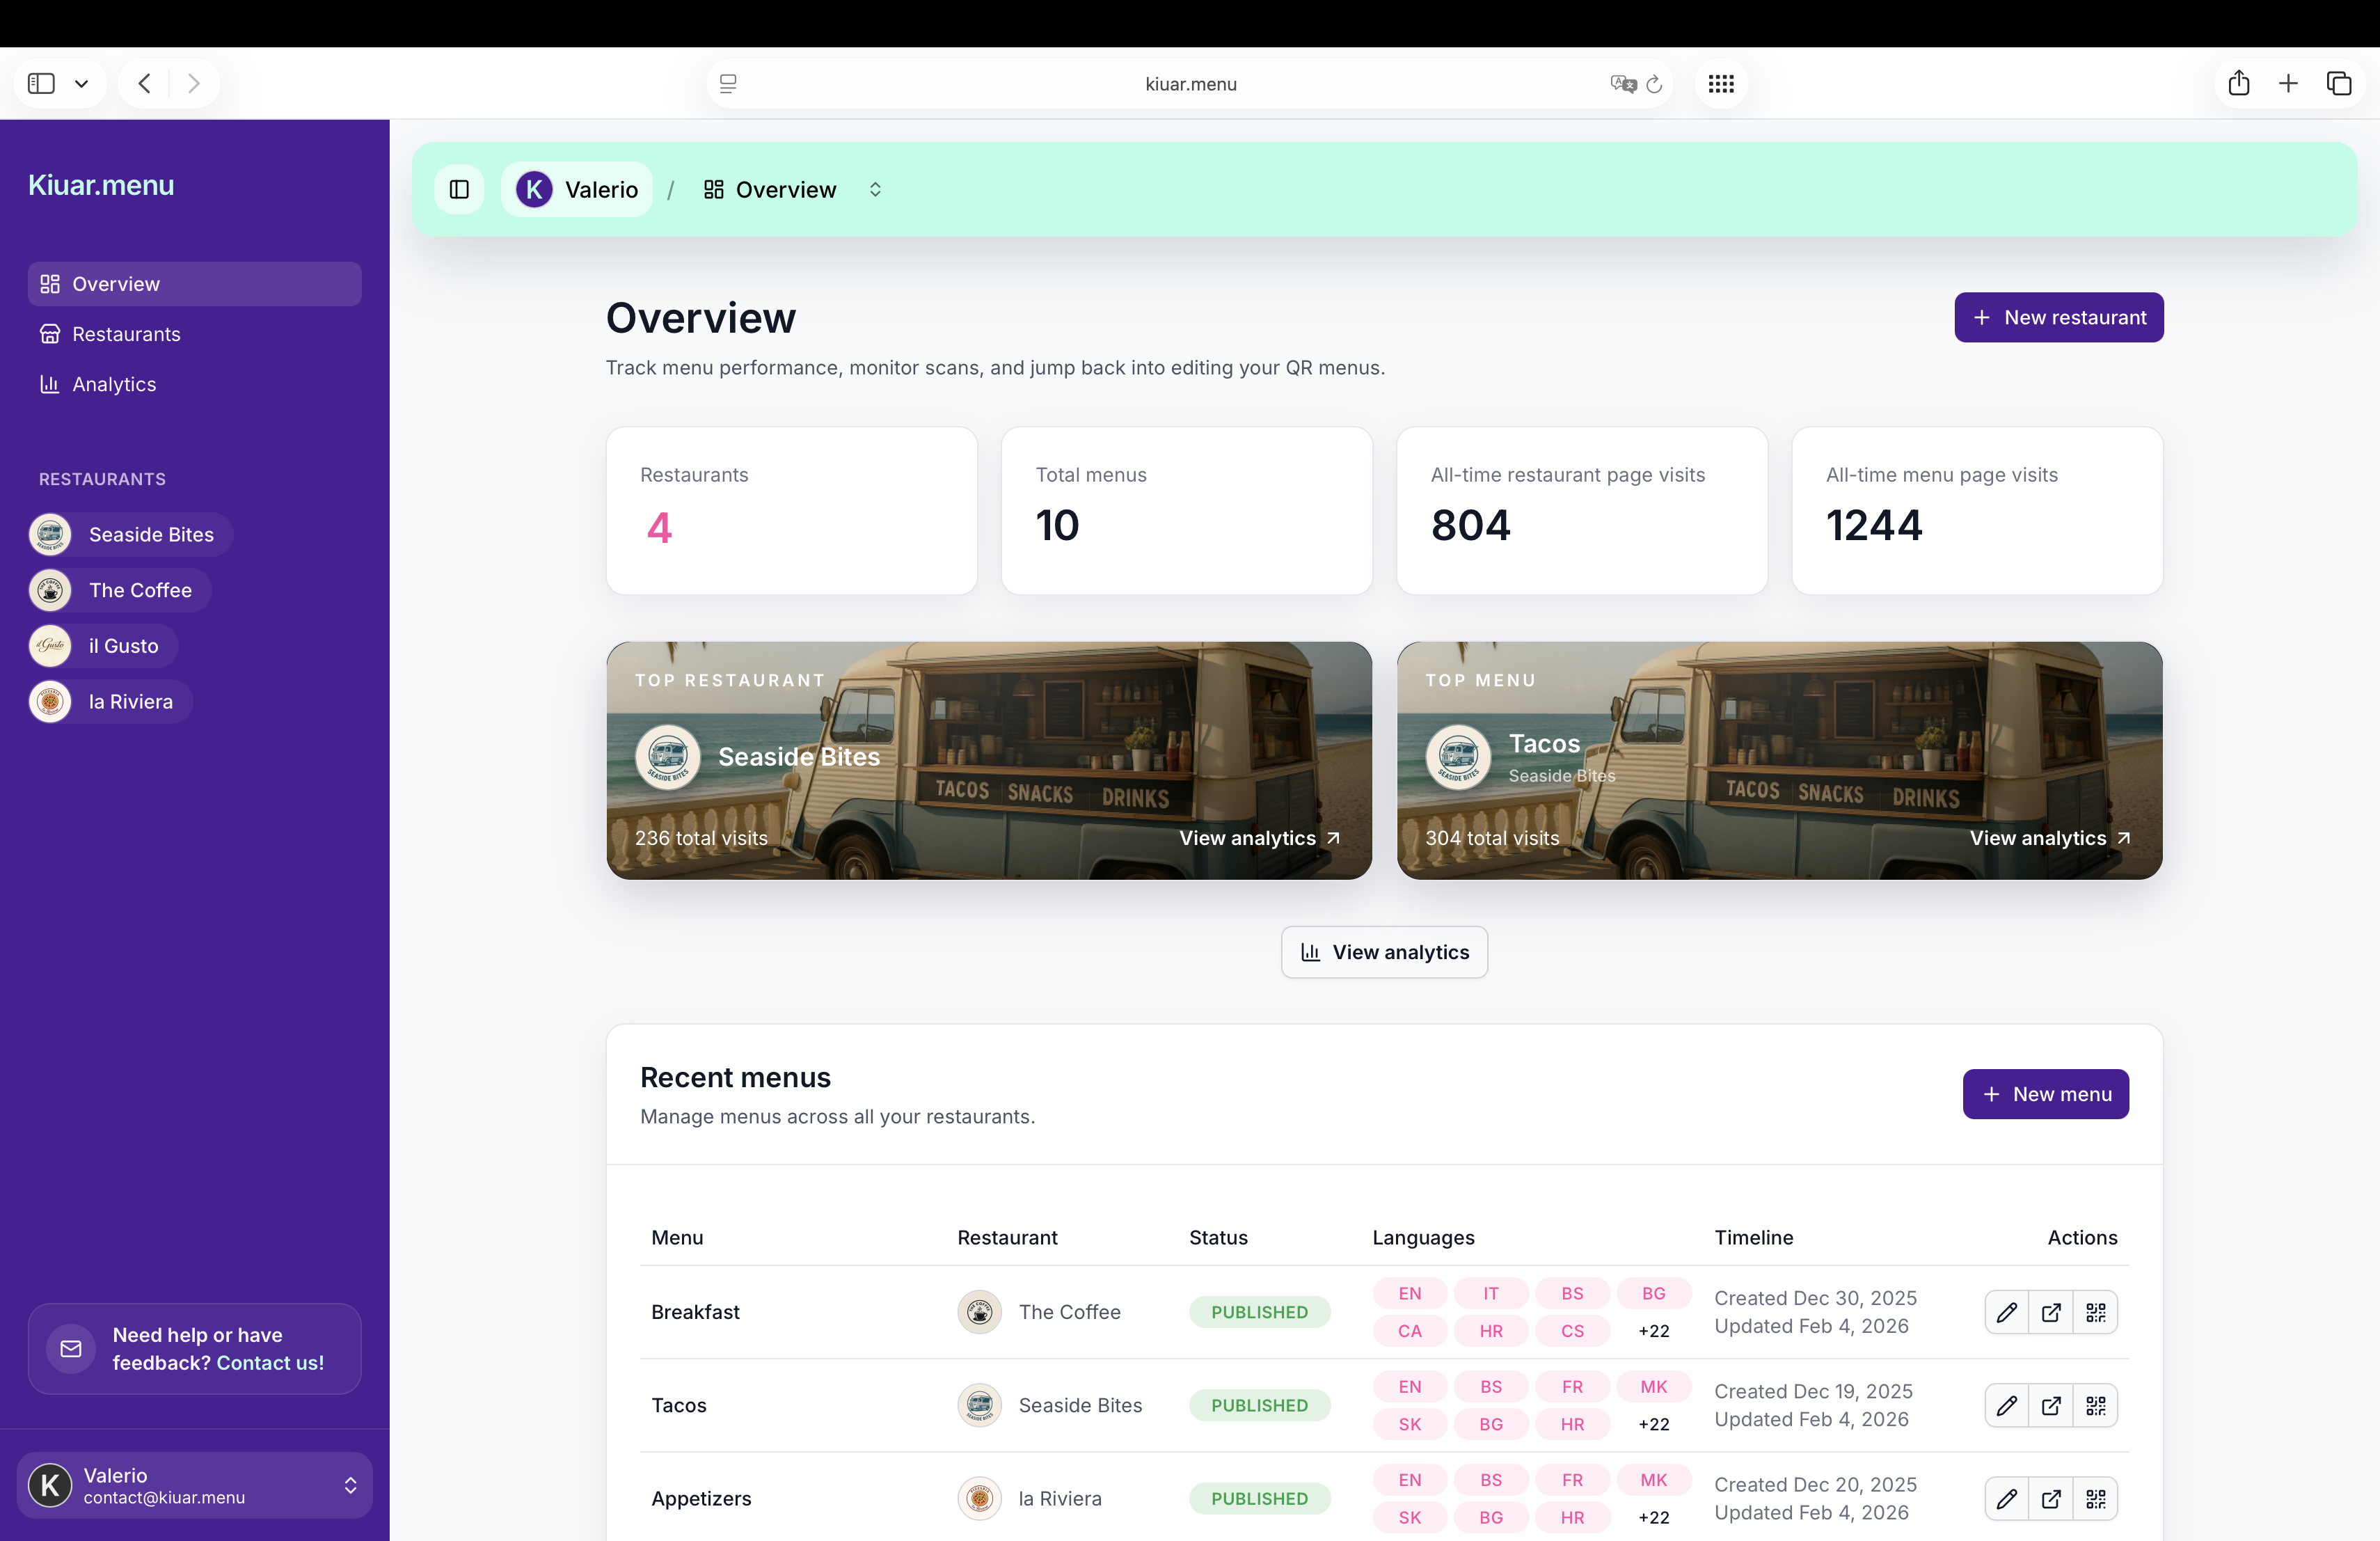Toggle the app sidebar panel button

point(459,189)
